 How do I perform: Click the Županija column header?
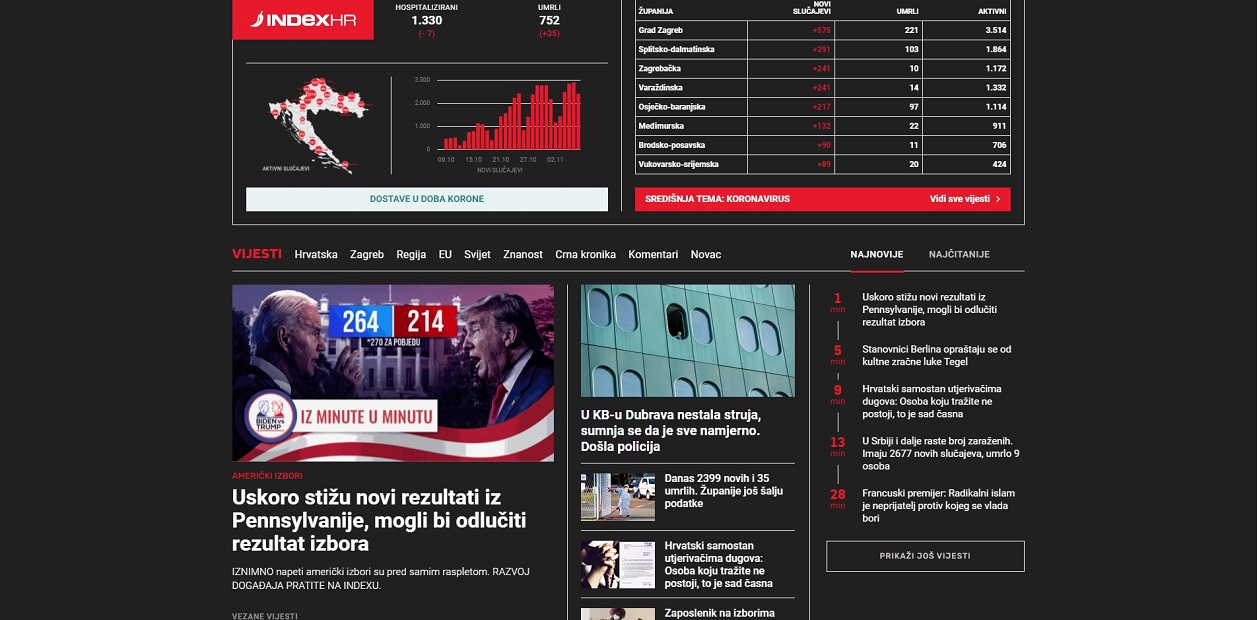coord(655,11)
